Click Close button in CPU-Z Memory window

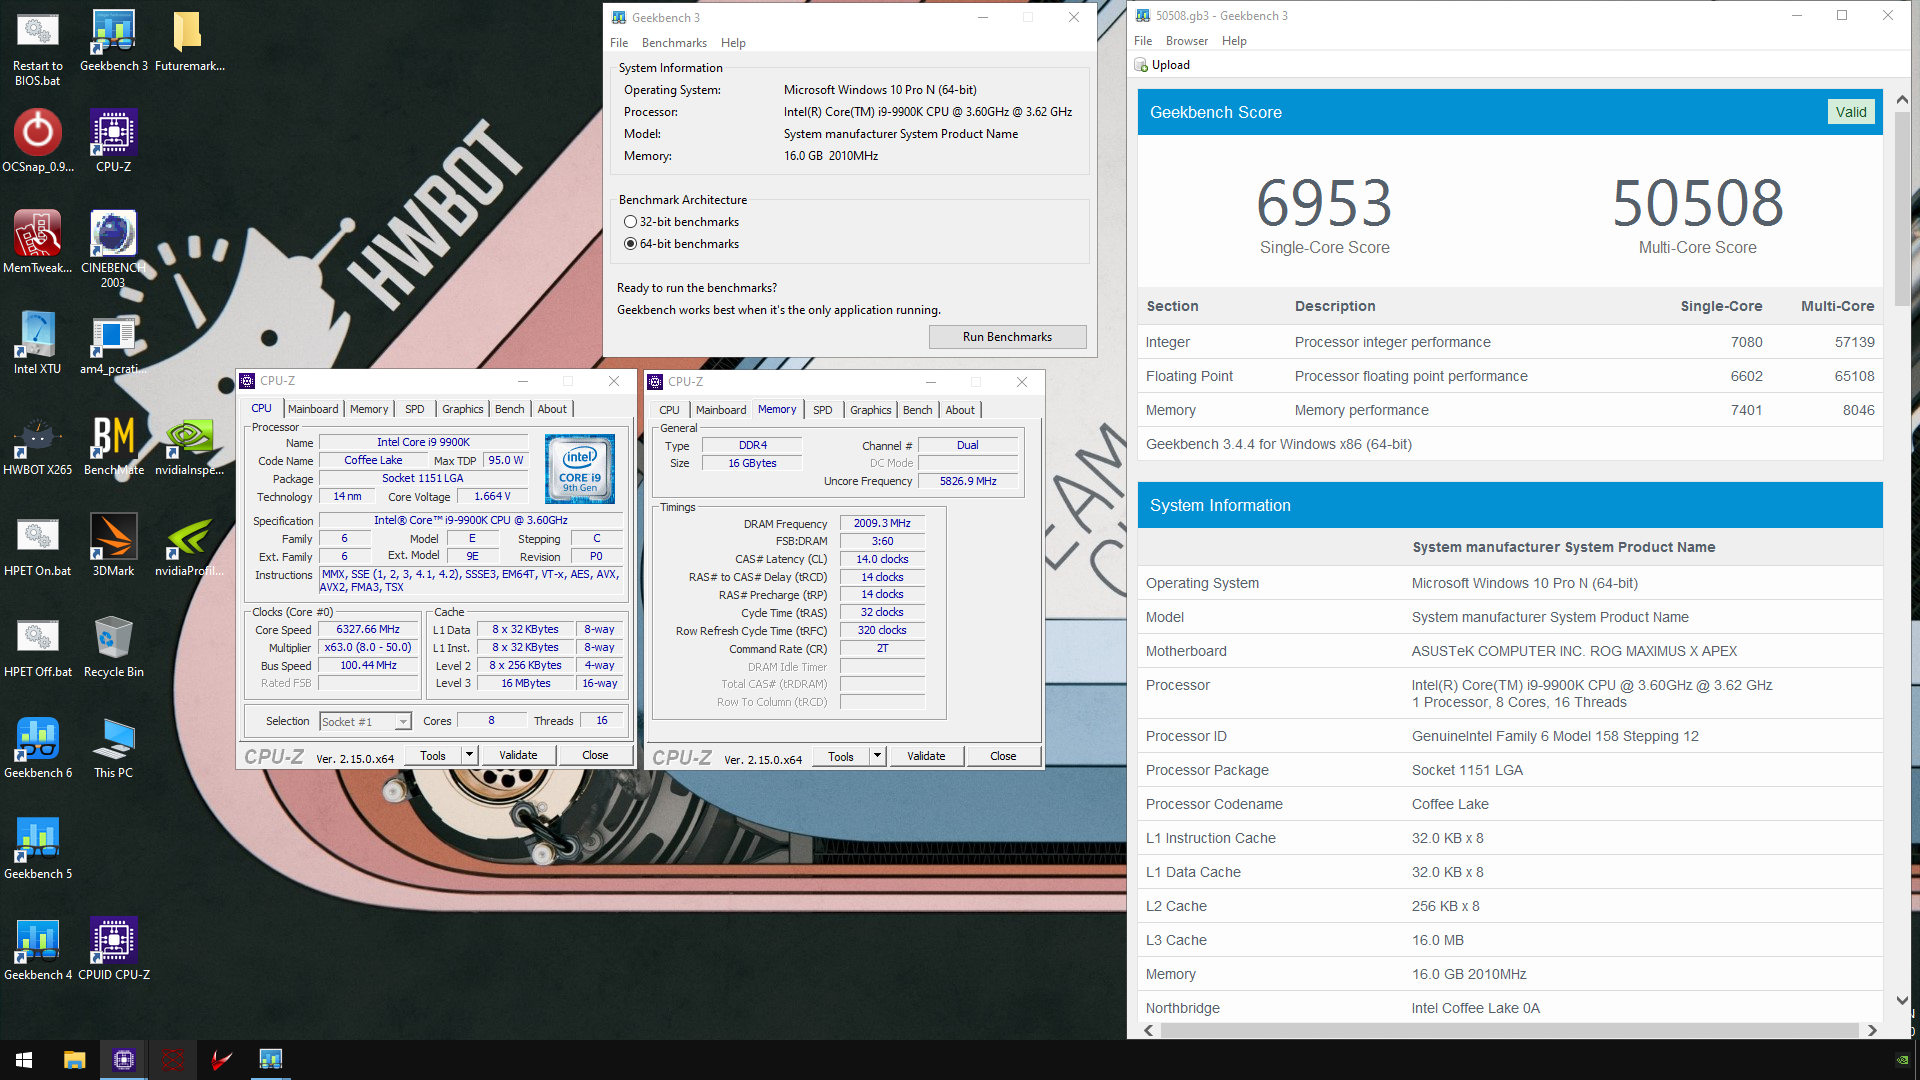click(x=1003, y=756)
